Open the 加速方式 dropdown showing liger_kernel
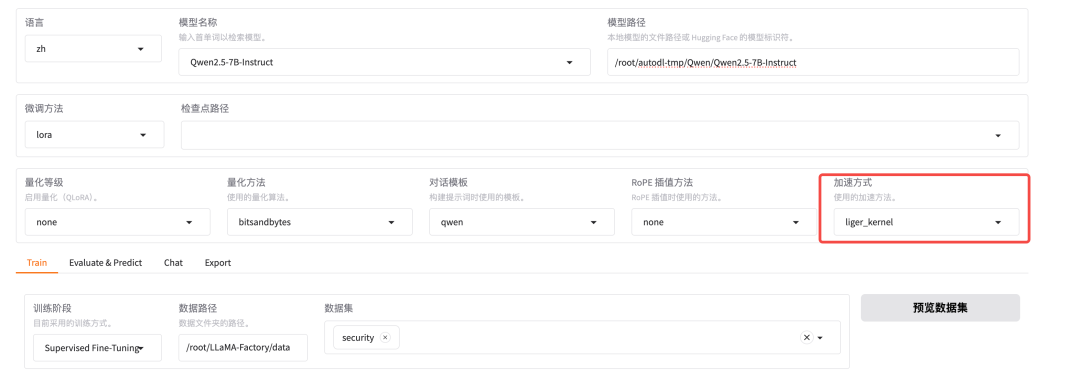The height and width of the screenshot is (379, 1080). pyautogui.click(x=926, y=222)
